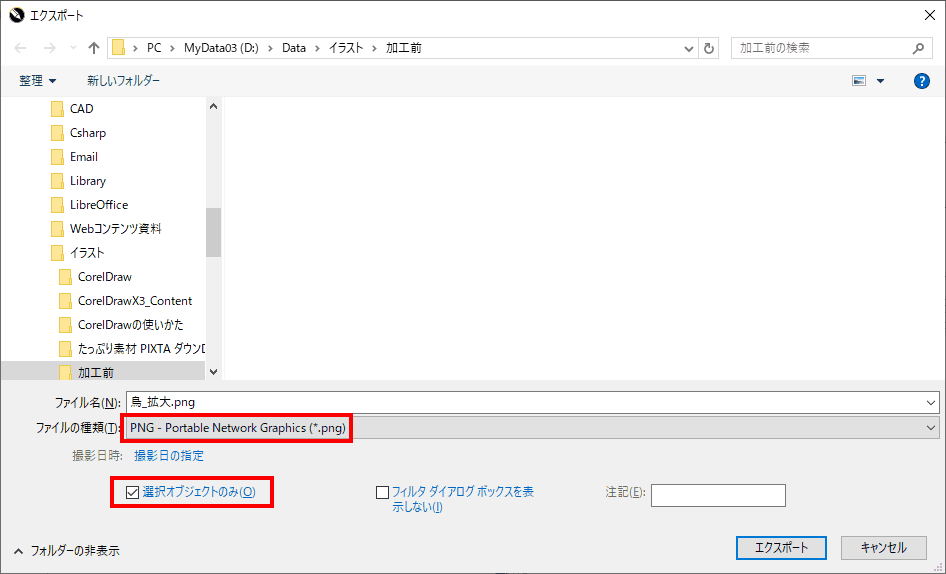Collapse folders with フォルダーの非表示
Screen dimensions: 946x574
point(67,550)
